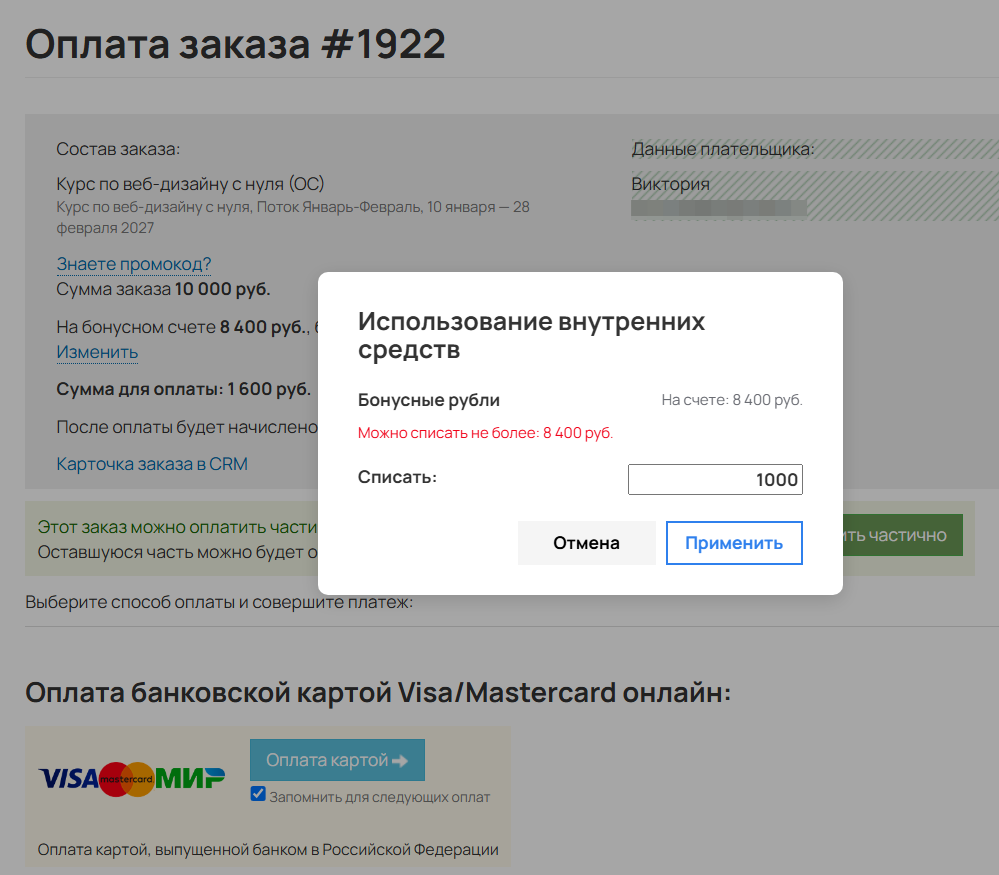Click payer name Виктория
The height and width of the screenshot is (875, 999).
click(x=670, y=184)
